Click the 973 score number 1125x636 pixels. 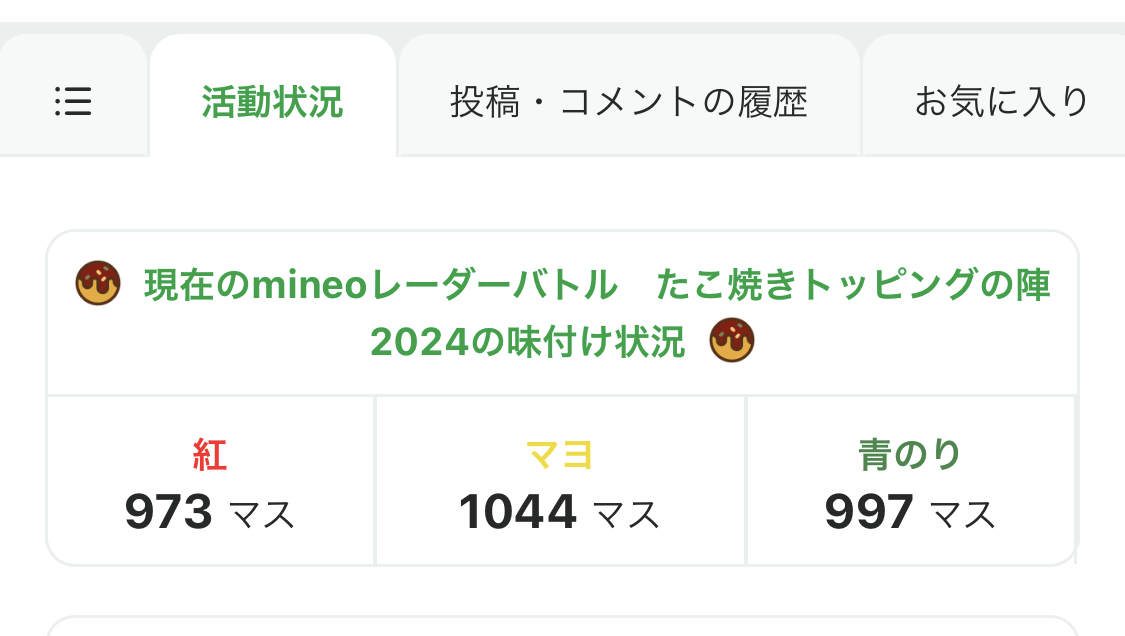[169, 513]
